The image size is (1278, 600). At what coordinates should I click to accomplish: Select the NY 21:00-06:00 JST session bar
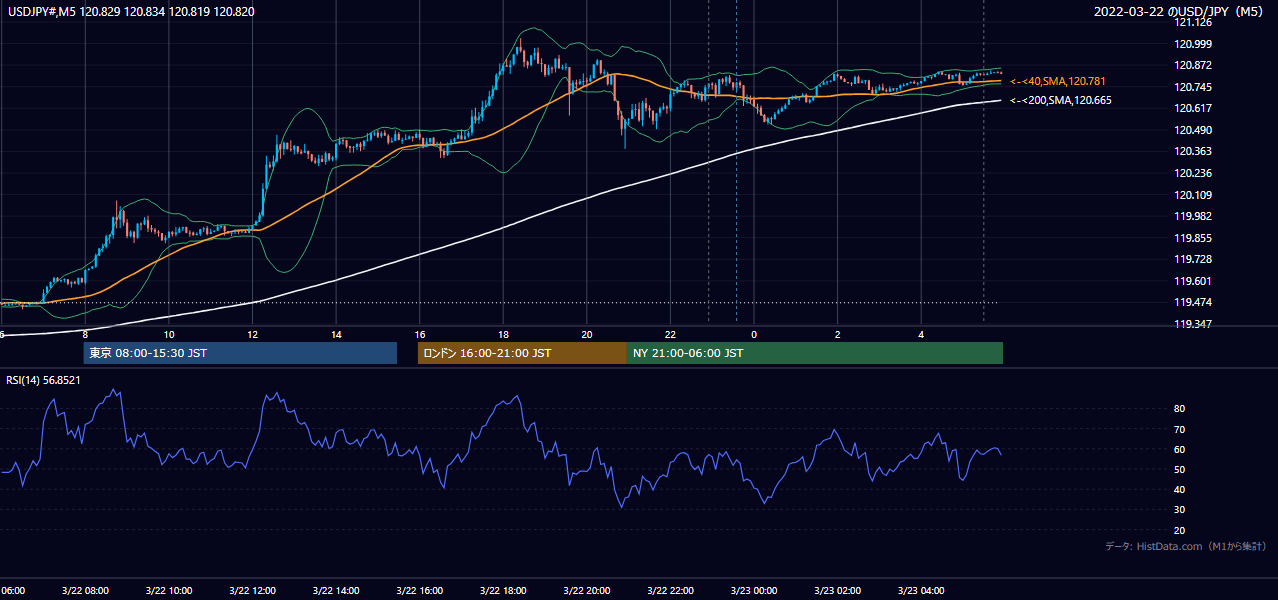tap(815, 353)
